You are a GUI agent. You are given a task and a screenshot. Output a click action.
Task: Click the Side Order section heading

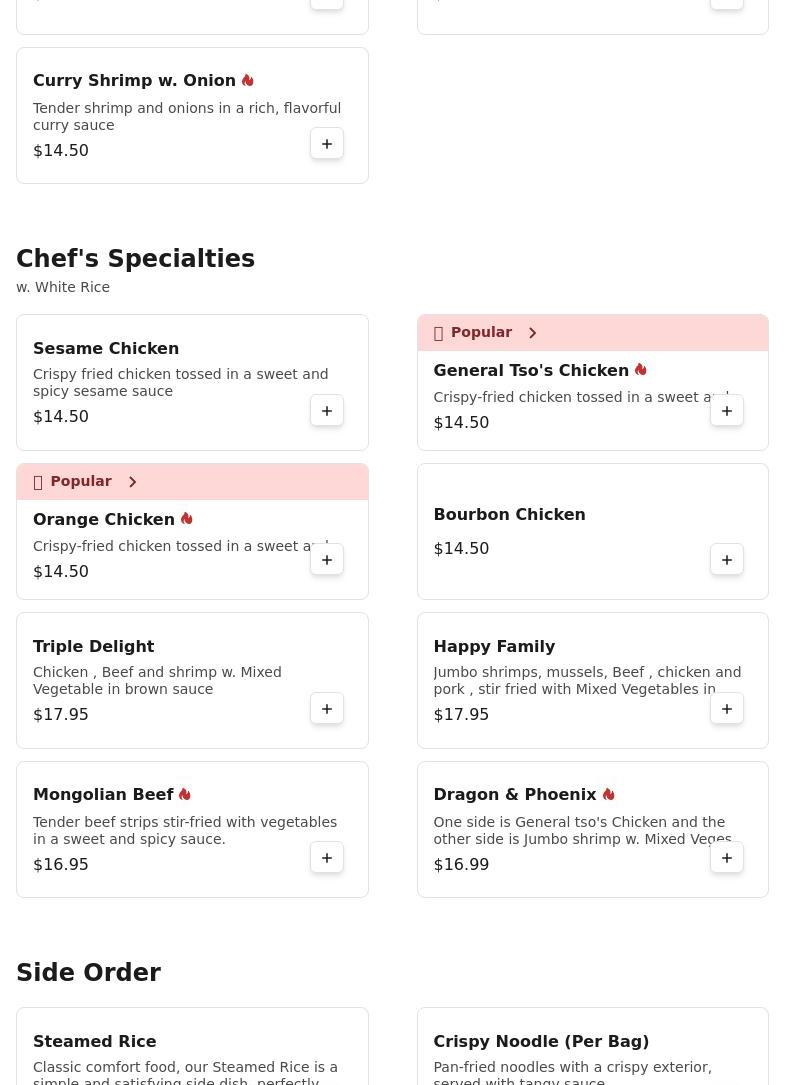pyautogui.click(x=88, y=973)
